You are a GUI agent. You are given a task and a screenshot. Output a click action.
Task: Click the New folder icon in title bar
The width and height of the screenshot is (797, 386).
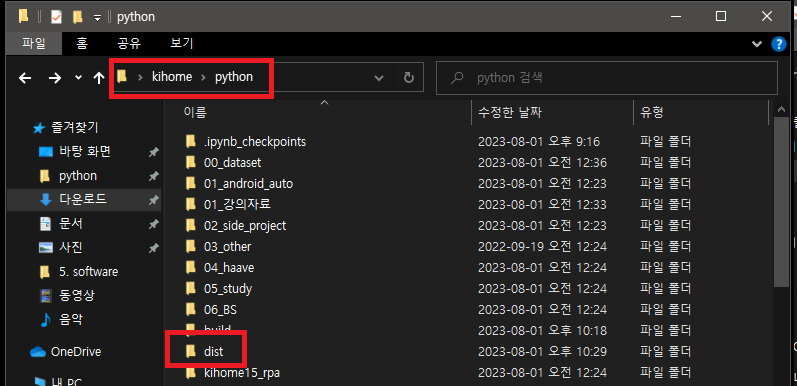point(77,17)
